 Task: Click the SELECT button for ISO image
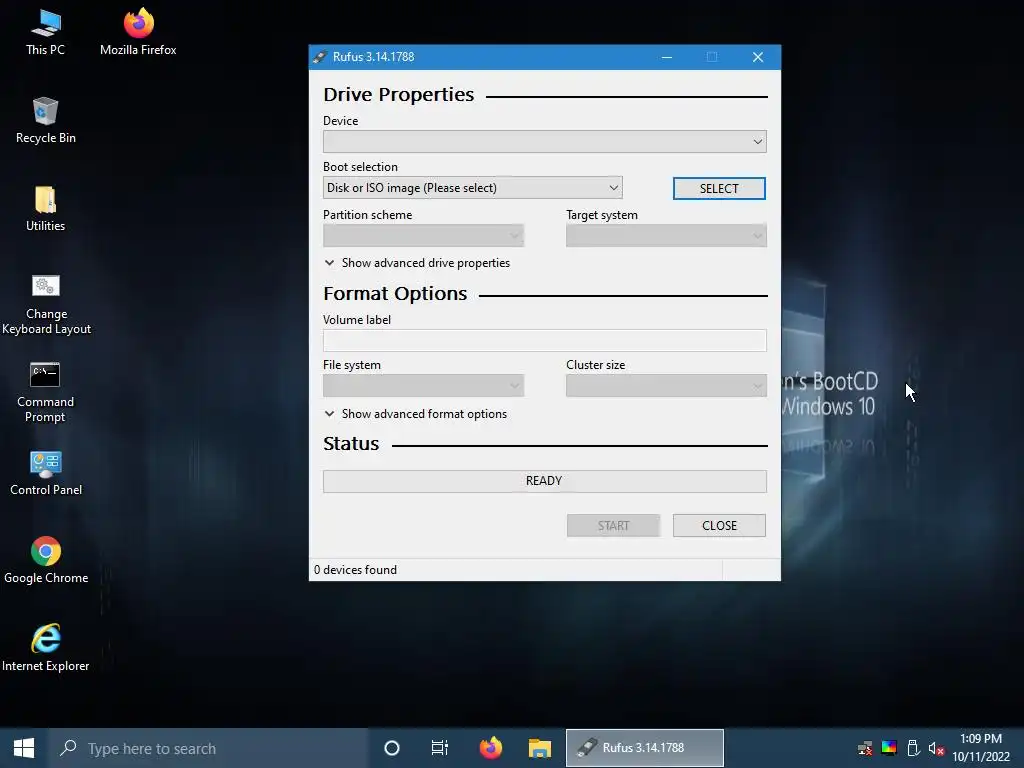point(719,189)
